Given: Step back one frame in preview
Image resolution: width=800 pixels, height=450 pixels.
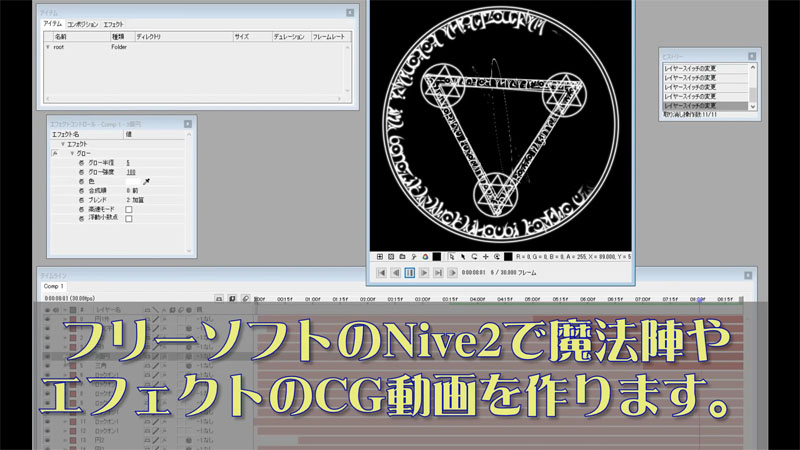Looking at the screenshot, I should tap(395, 273).
